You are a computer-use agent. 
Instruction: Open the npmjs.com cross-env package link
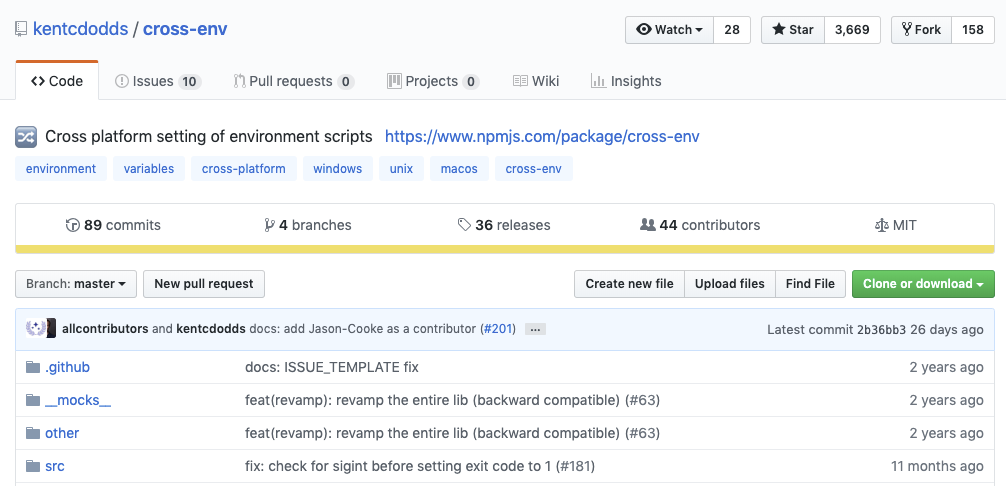pos(542,137)
